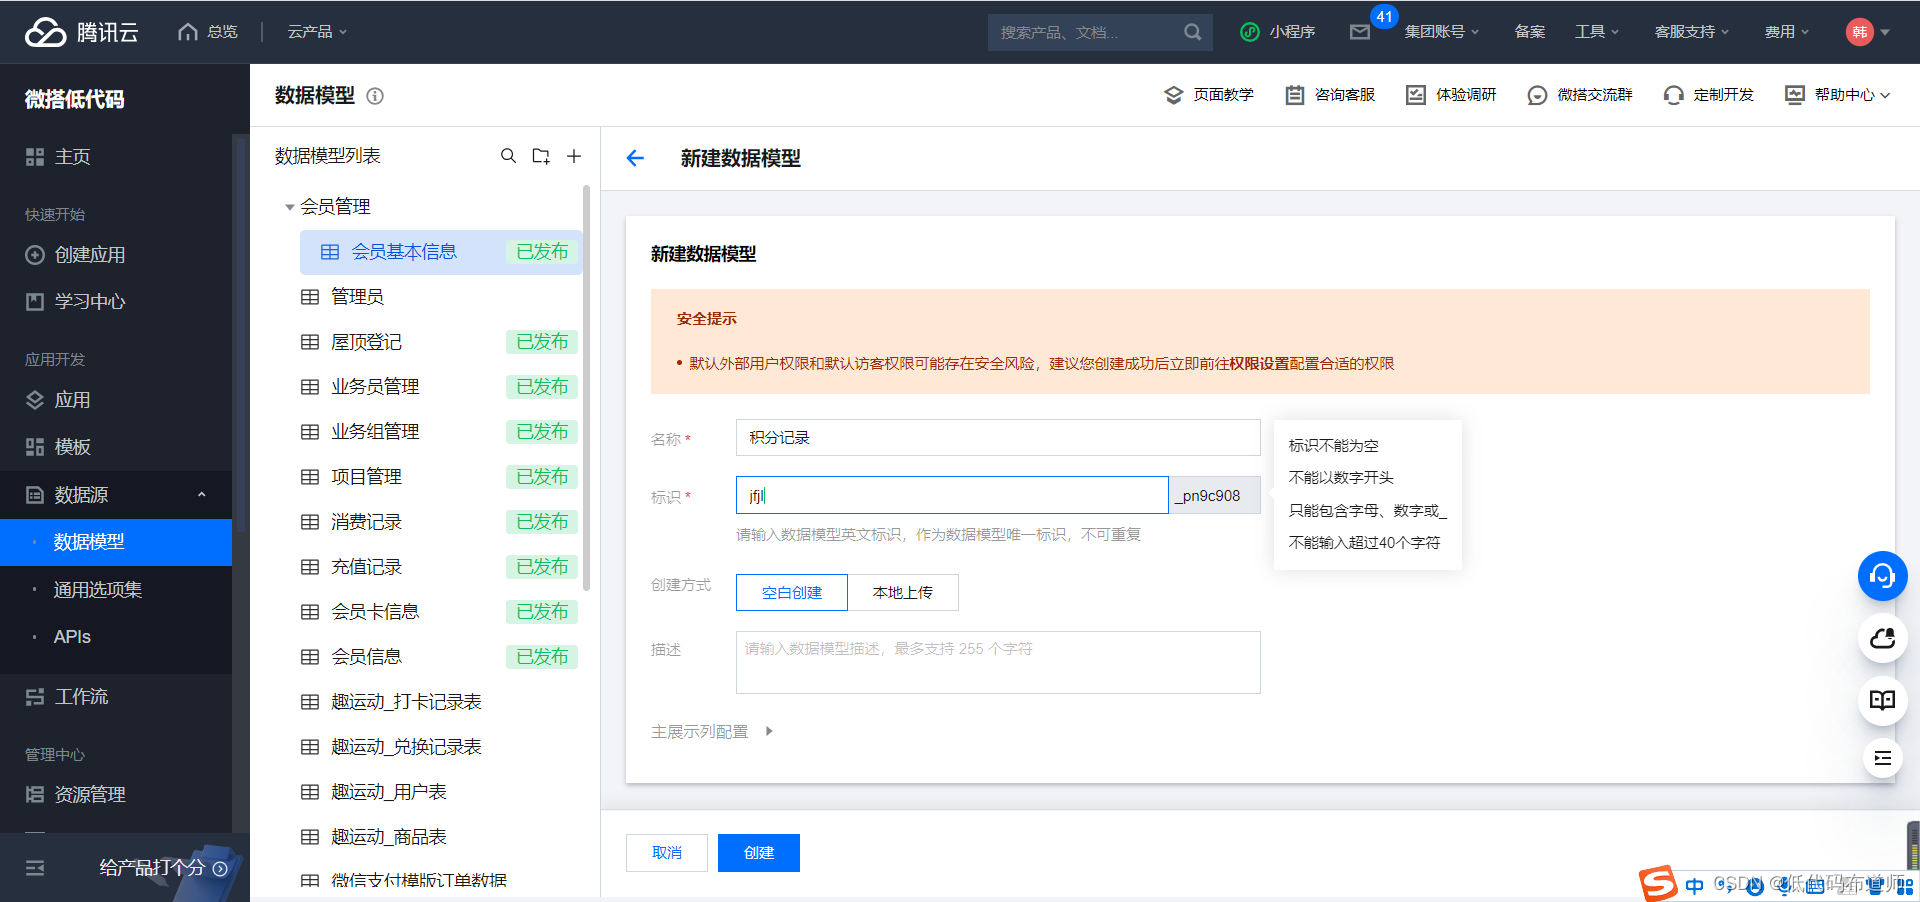Open the message mail icon with badge 41
Viewport: 1920px width, 902px height.
[1360, 32]
